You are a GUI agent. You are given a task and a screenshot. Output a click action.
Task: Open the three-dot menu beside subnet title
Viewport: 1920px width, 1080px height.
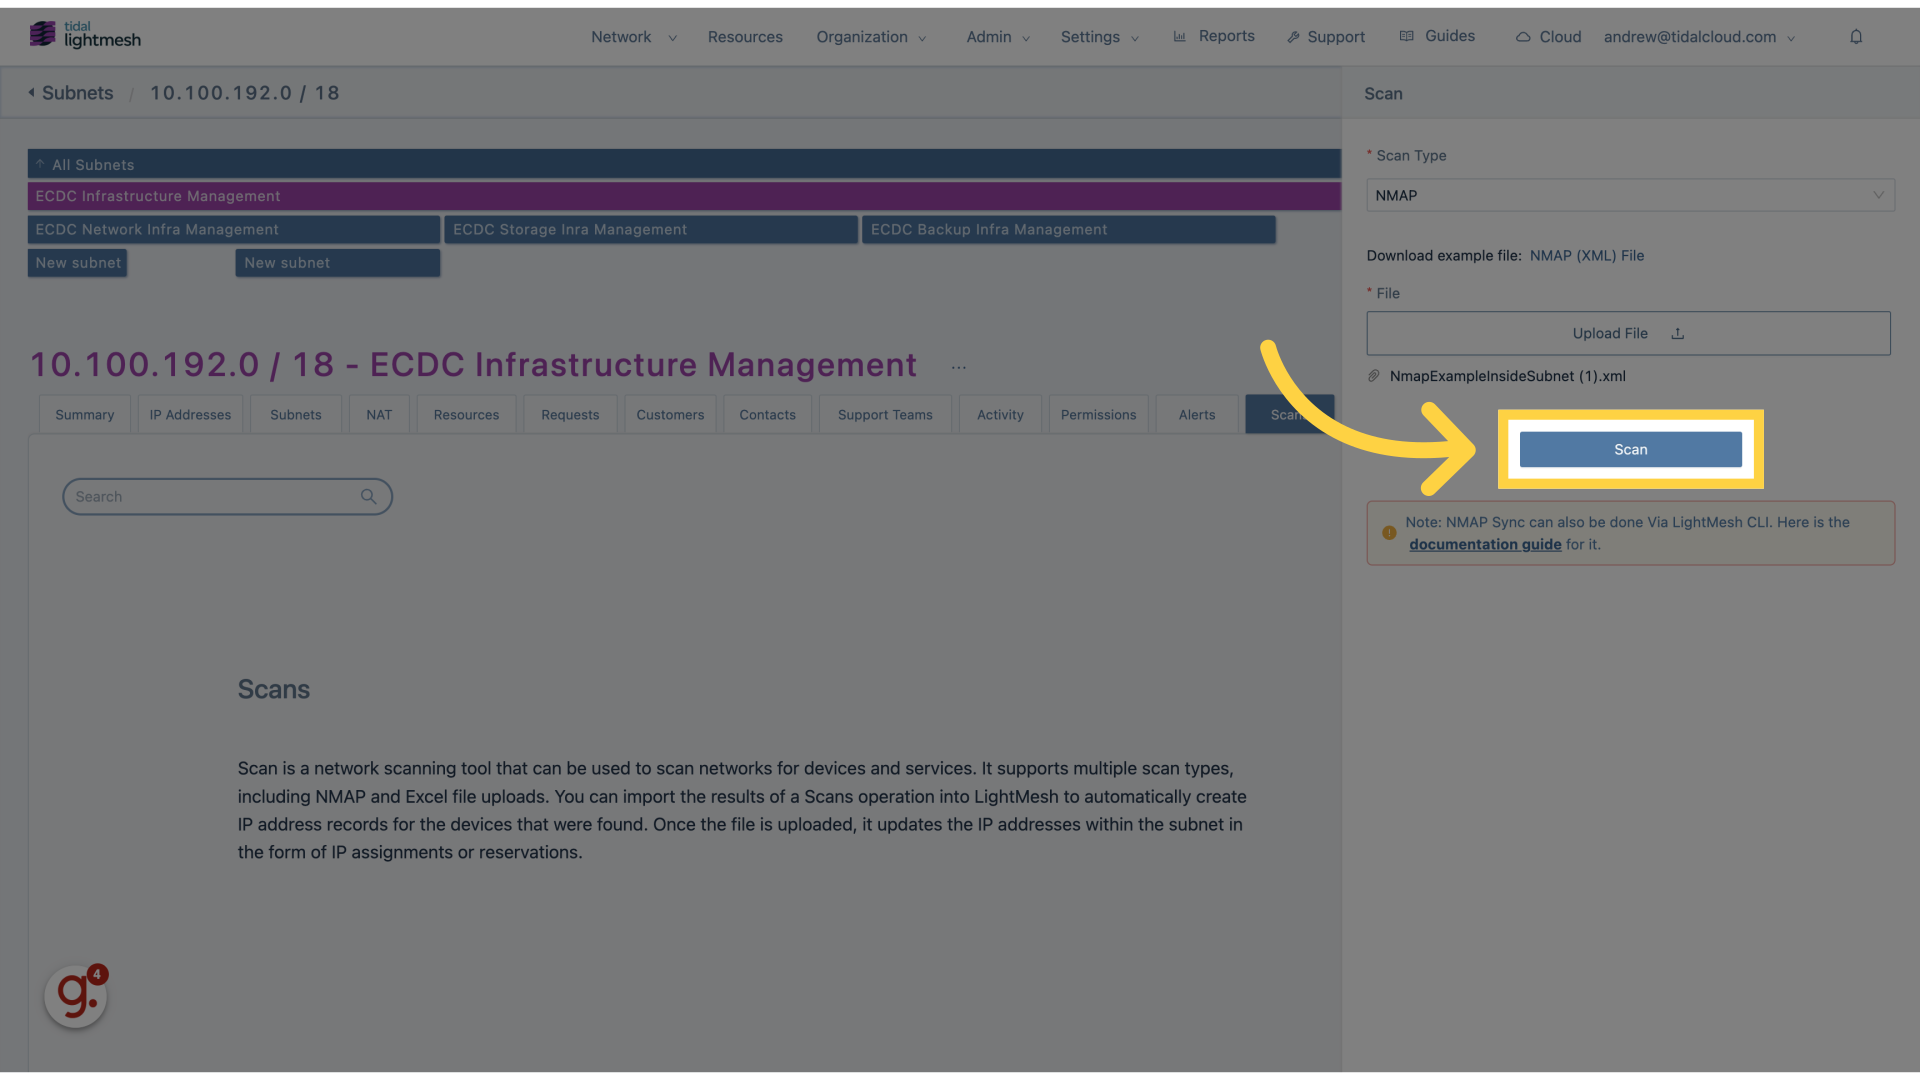pyautogui.click(x=958, y=368)
